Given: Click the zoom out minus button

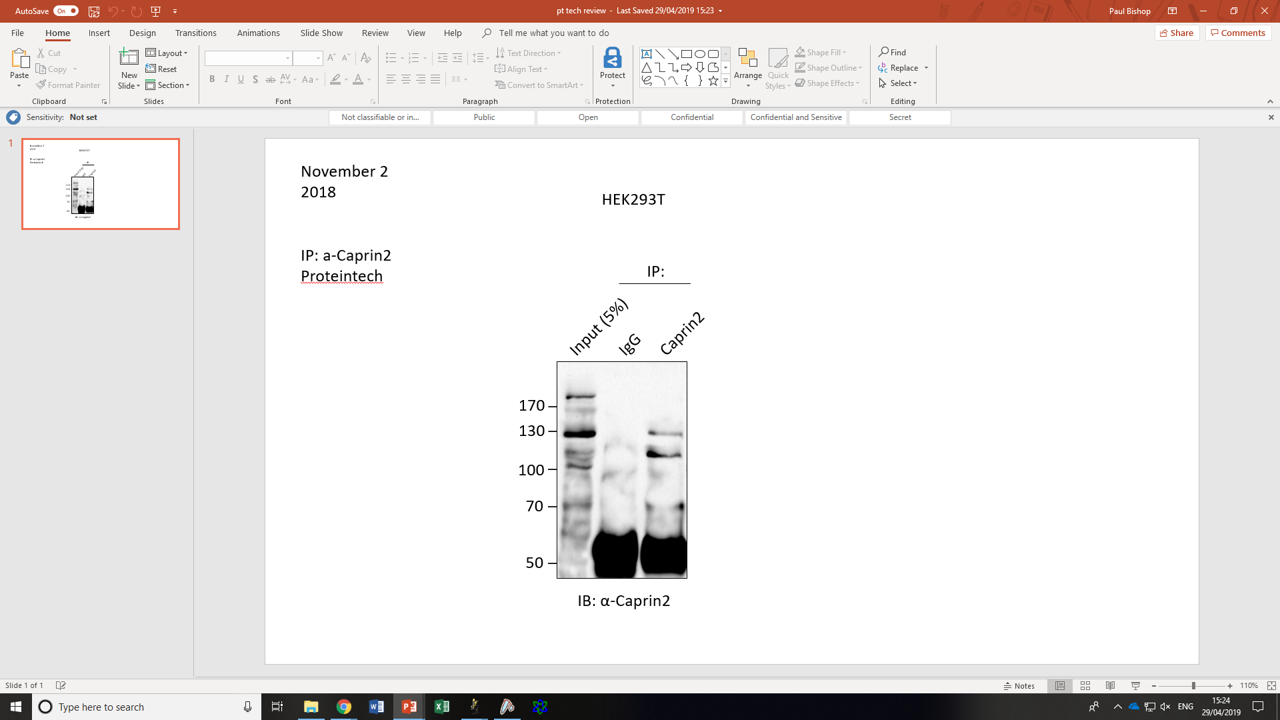Looking at the screenshot, I should (1154, 686).
